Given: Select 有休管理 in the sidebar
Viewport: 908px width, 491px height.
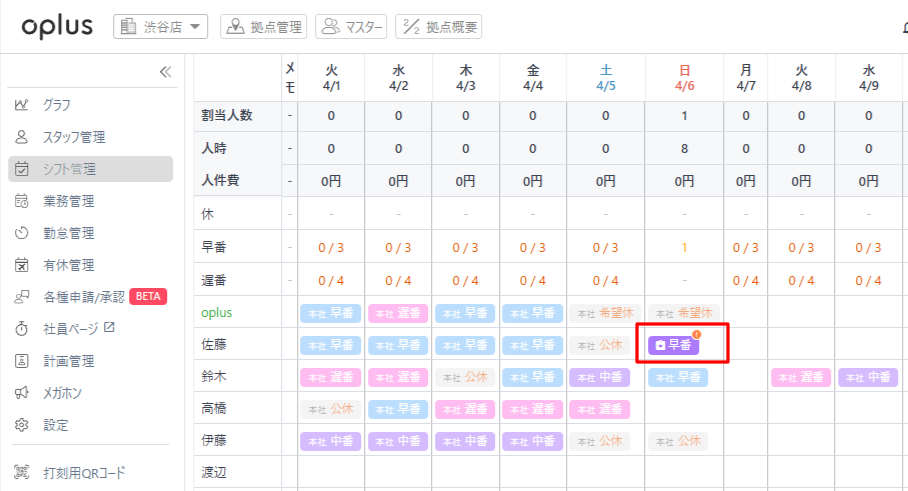Looking at the screenshot, I should (68, 265).
